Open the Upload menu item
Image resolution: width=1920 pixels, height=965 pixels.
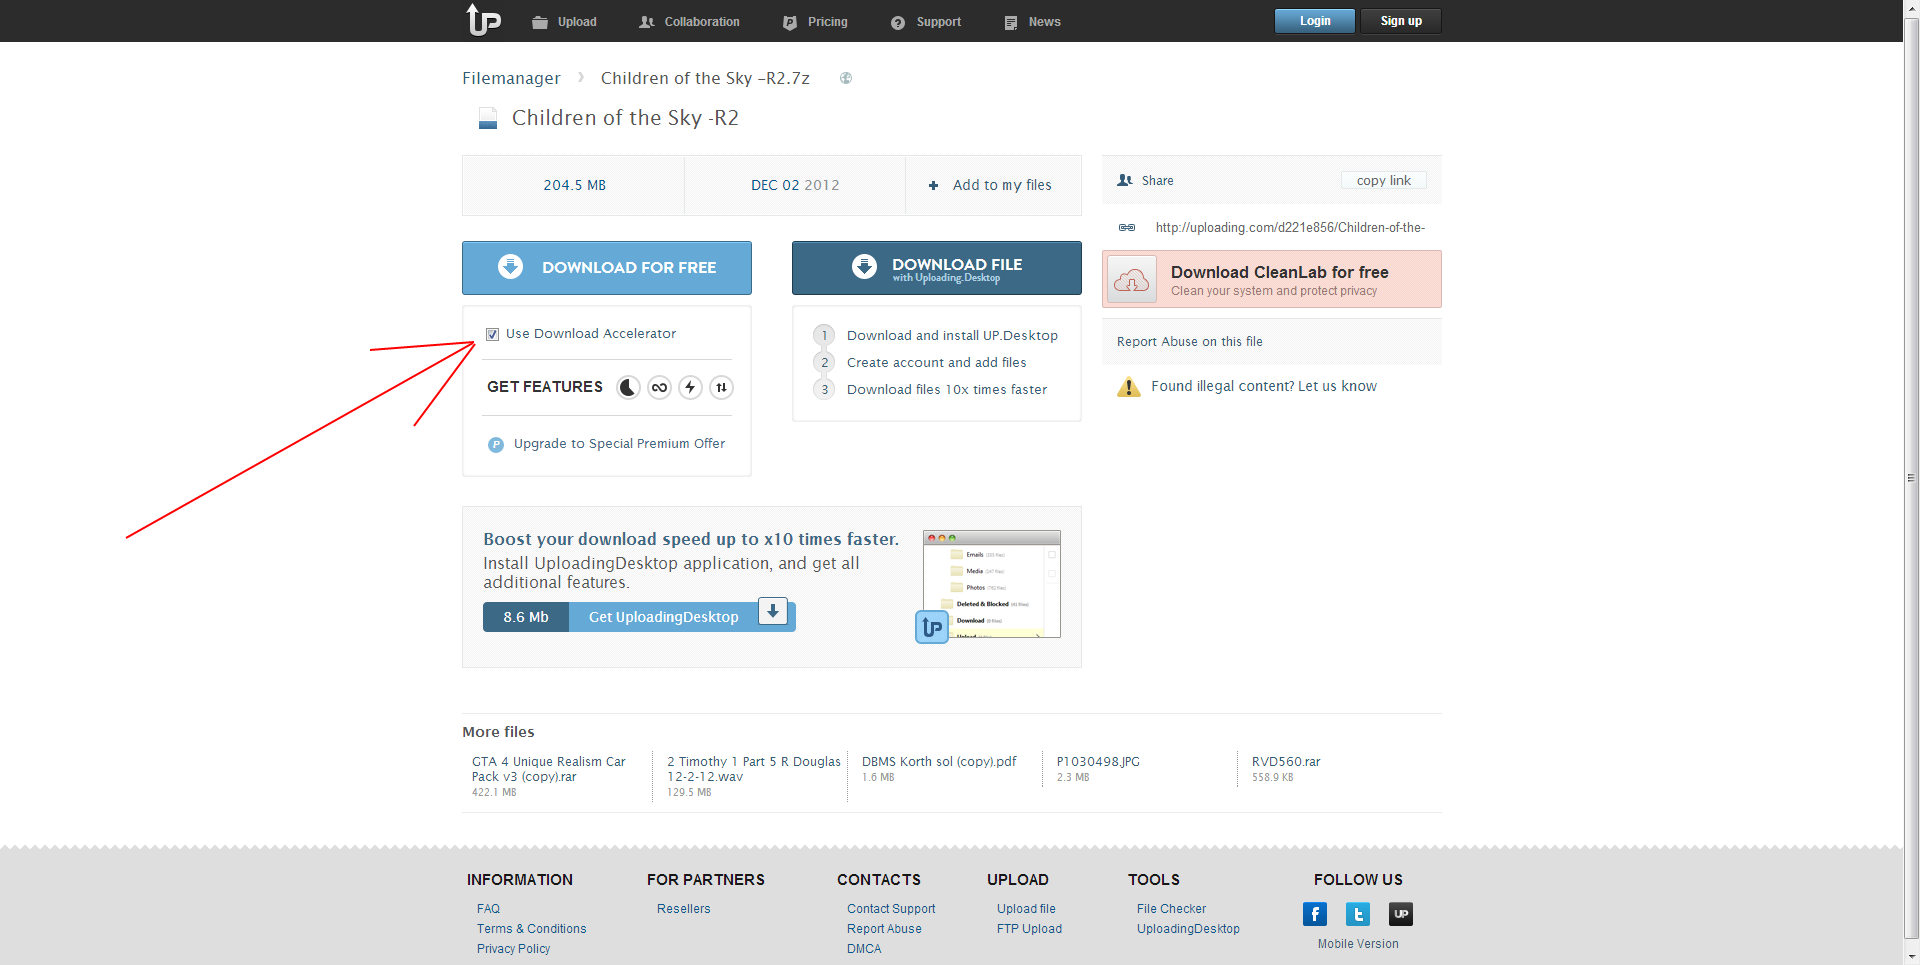pyautogui.click(x=564, y=22)
